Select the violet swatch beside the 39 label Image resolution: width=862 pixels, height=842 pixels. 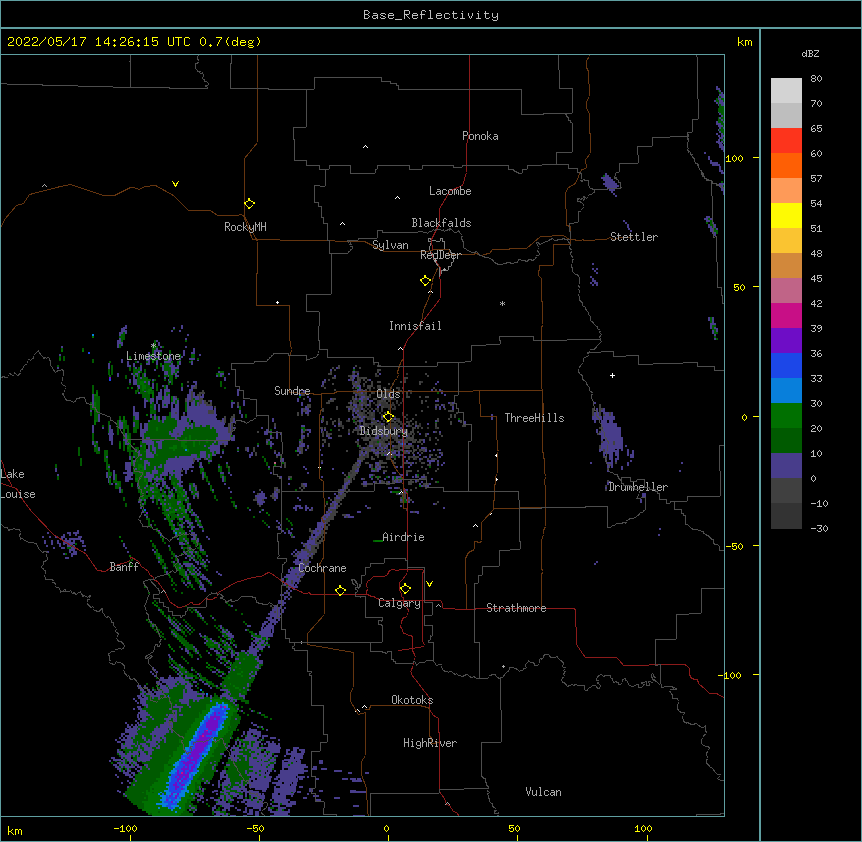pyautogui.click(x=786, y=341)
